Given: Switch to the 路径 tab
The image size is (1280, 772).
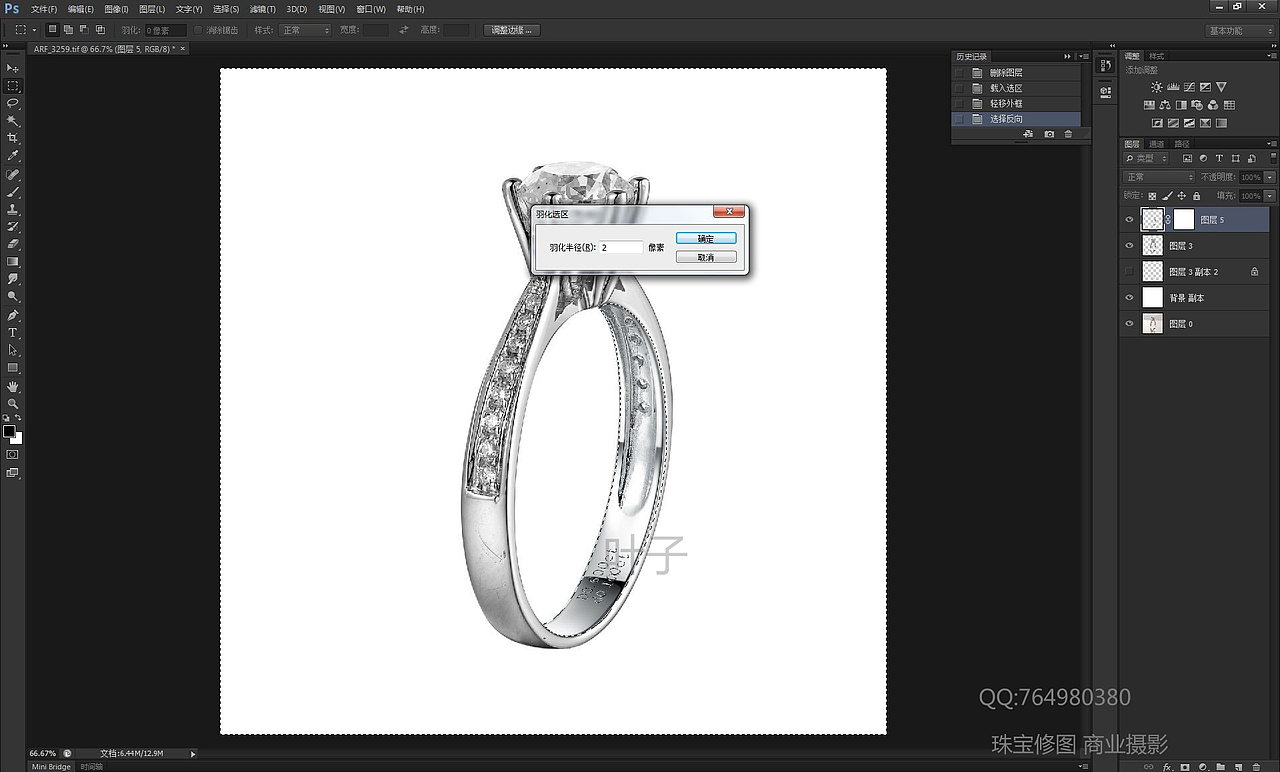Looking at the screenshot, I should coord(1182,144).
